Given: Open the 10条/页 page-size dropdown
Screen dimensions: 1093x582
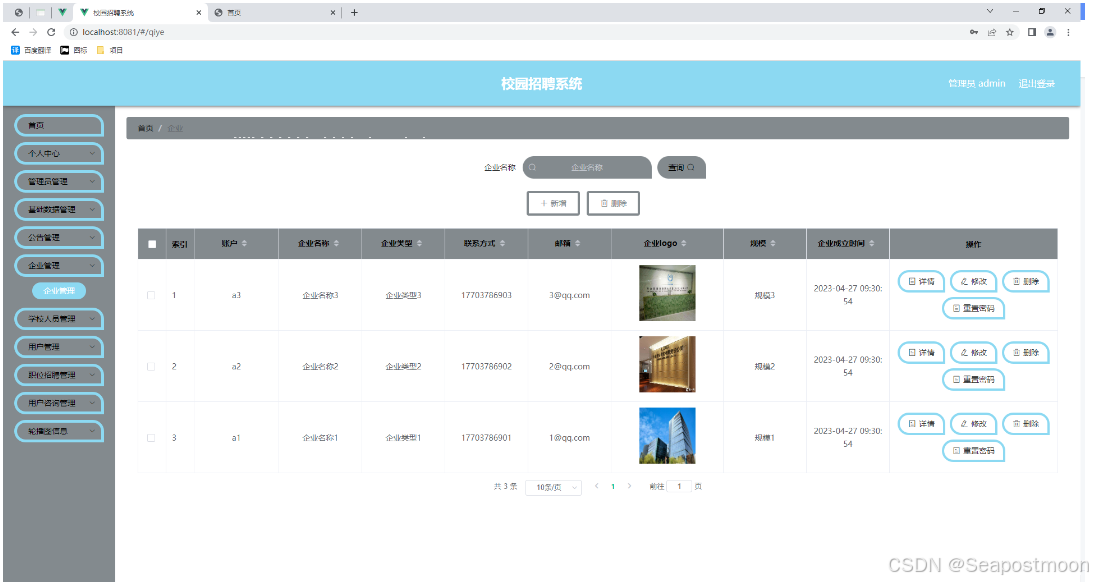Looking at the screenshot, I should point(553,487).
